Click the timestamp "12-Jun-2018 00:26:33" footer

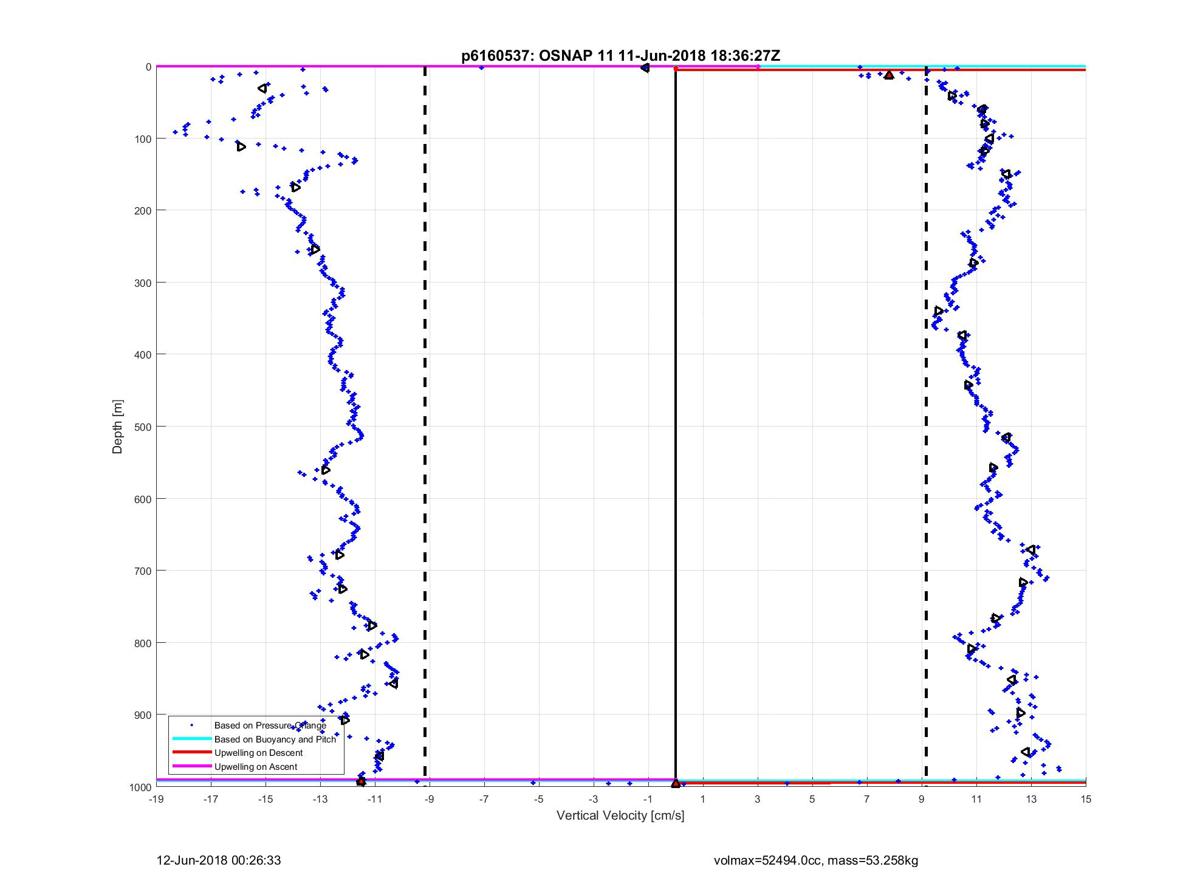coord(219,859)
